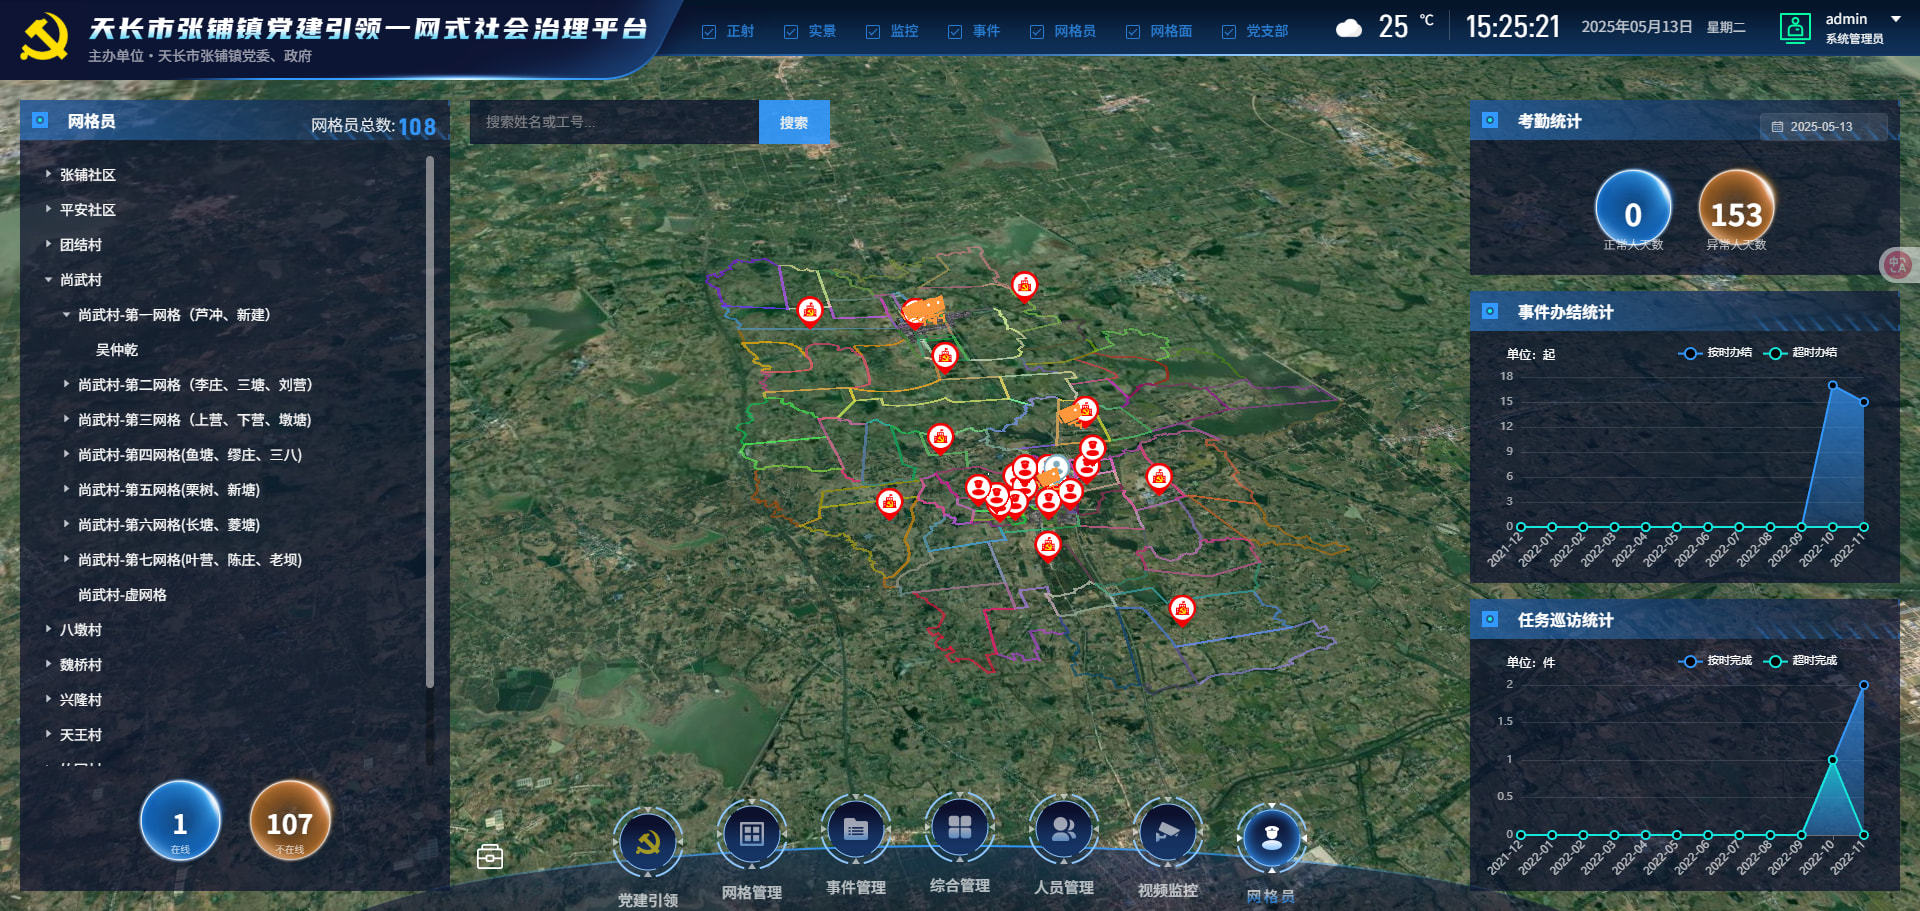Expand the 天王村 tree node

(x=48, y=734)
